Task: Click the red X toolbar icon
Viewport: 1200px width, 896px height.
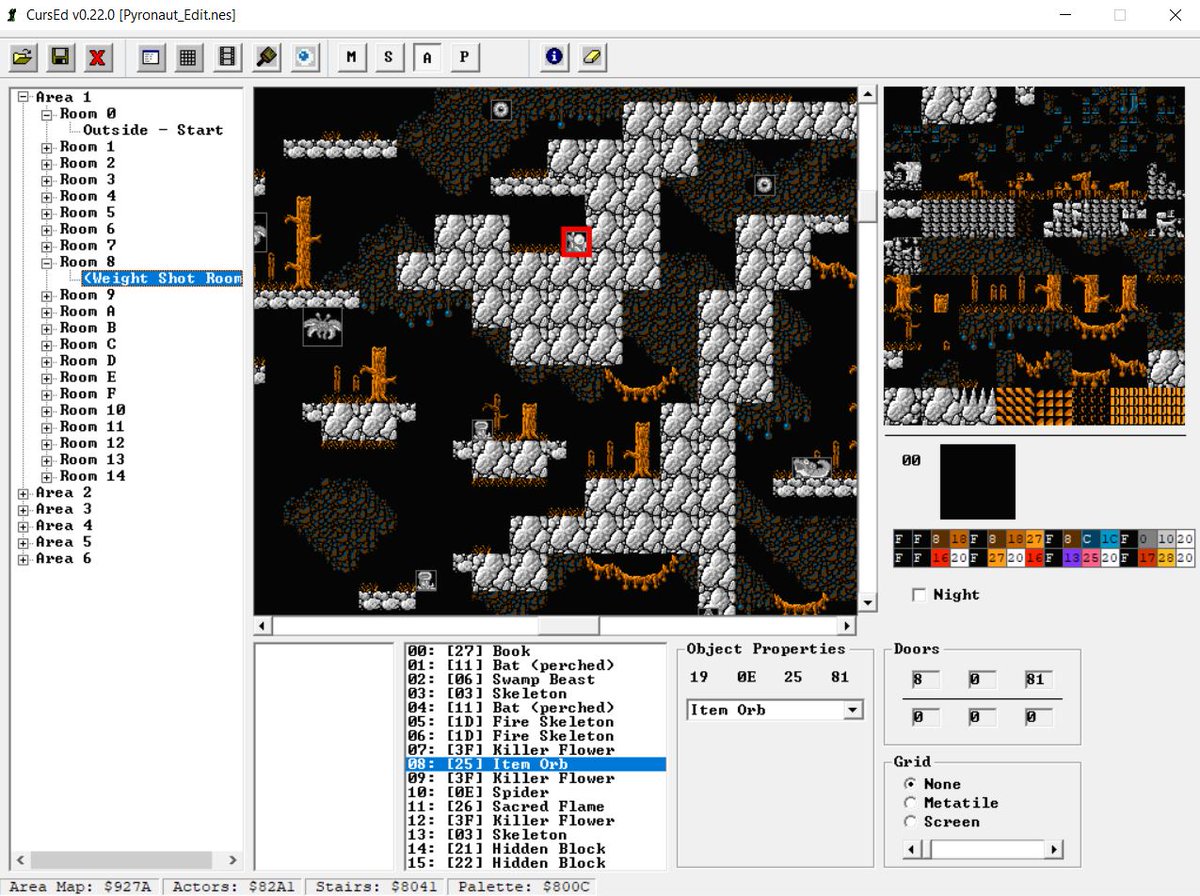Action: (97, 57)
